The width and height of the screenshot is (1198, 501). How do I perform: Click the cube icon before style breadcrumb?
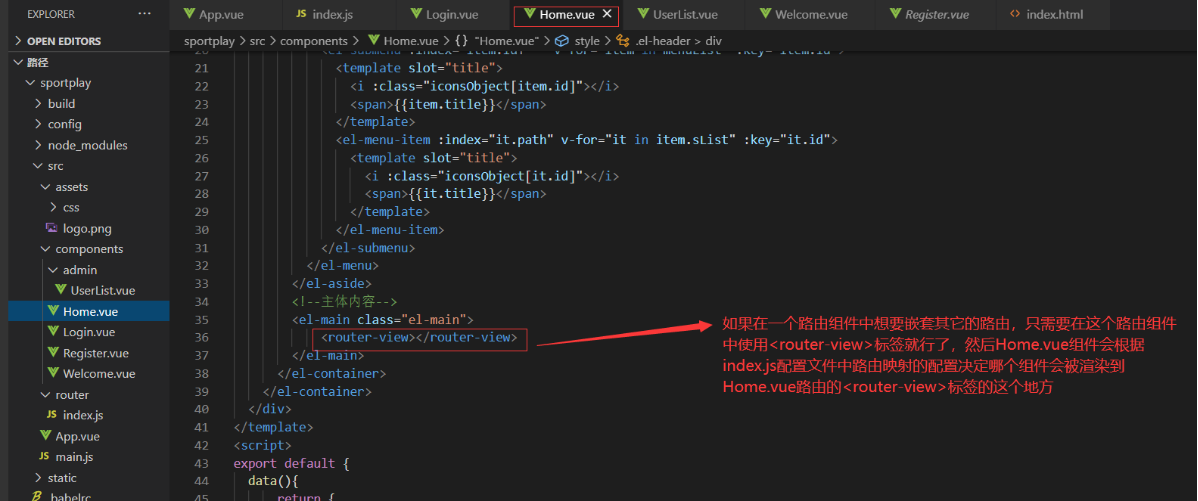(x=562, y=41)
